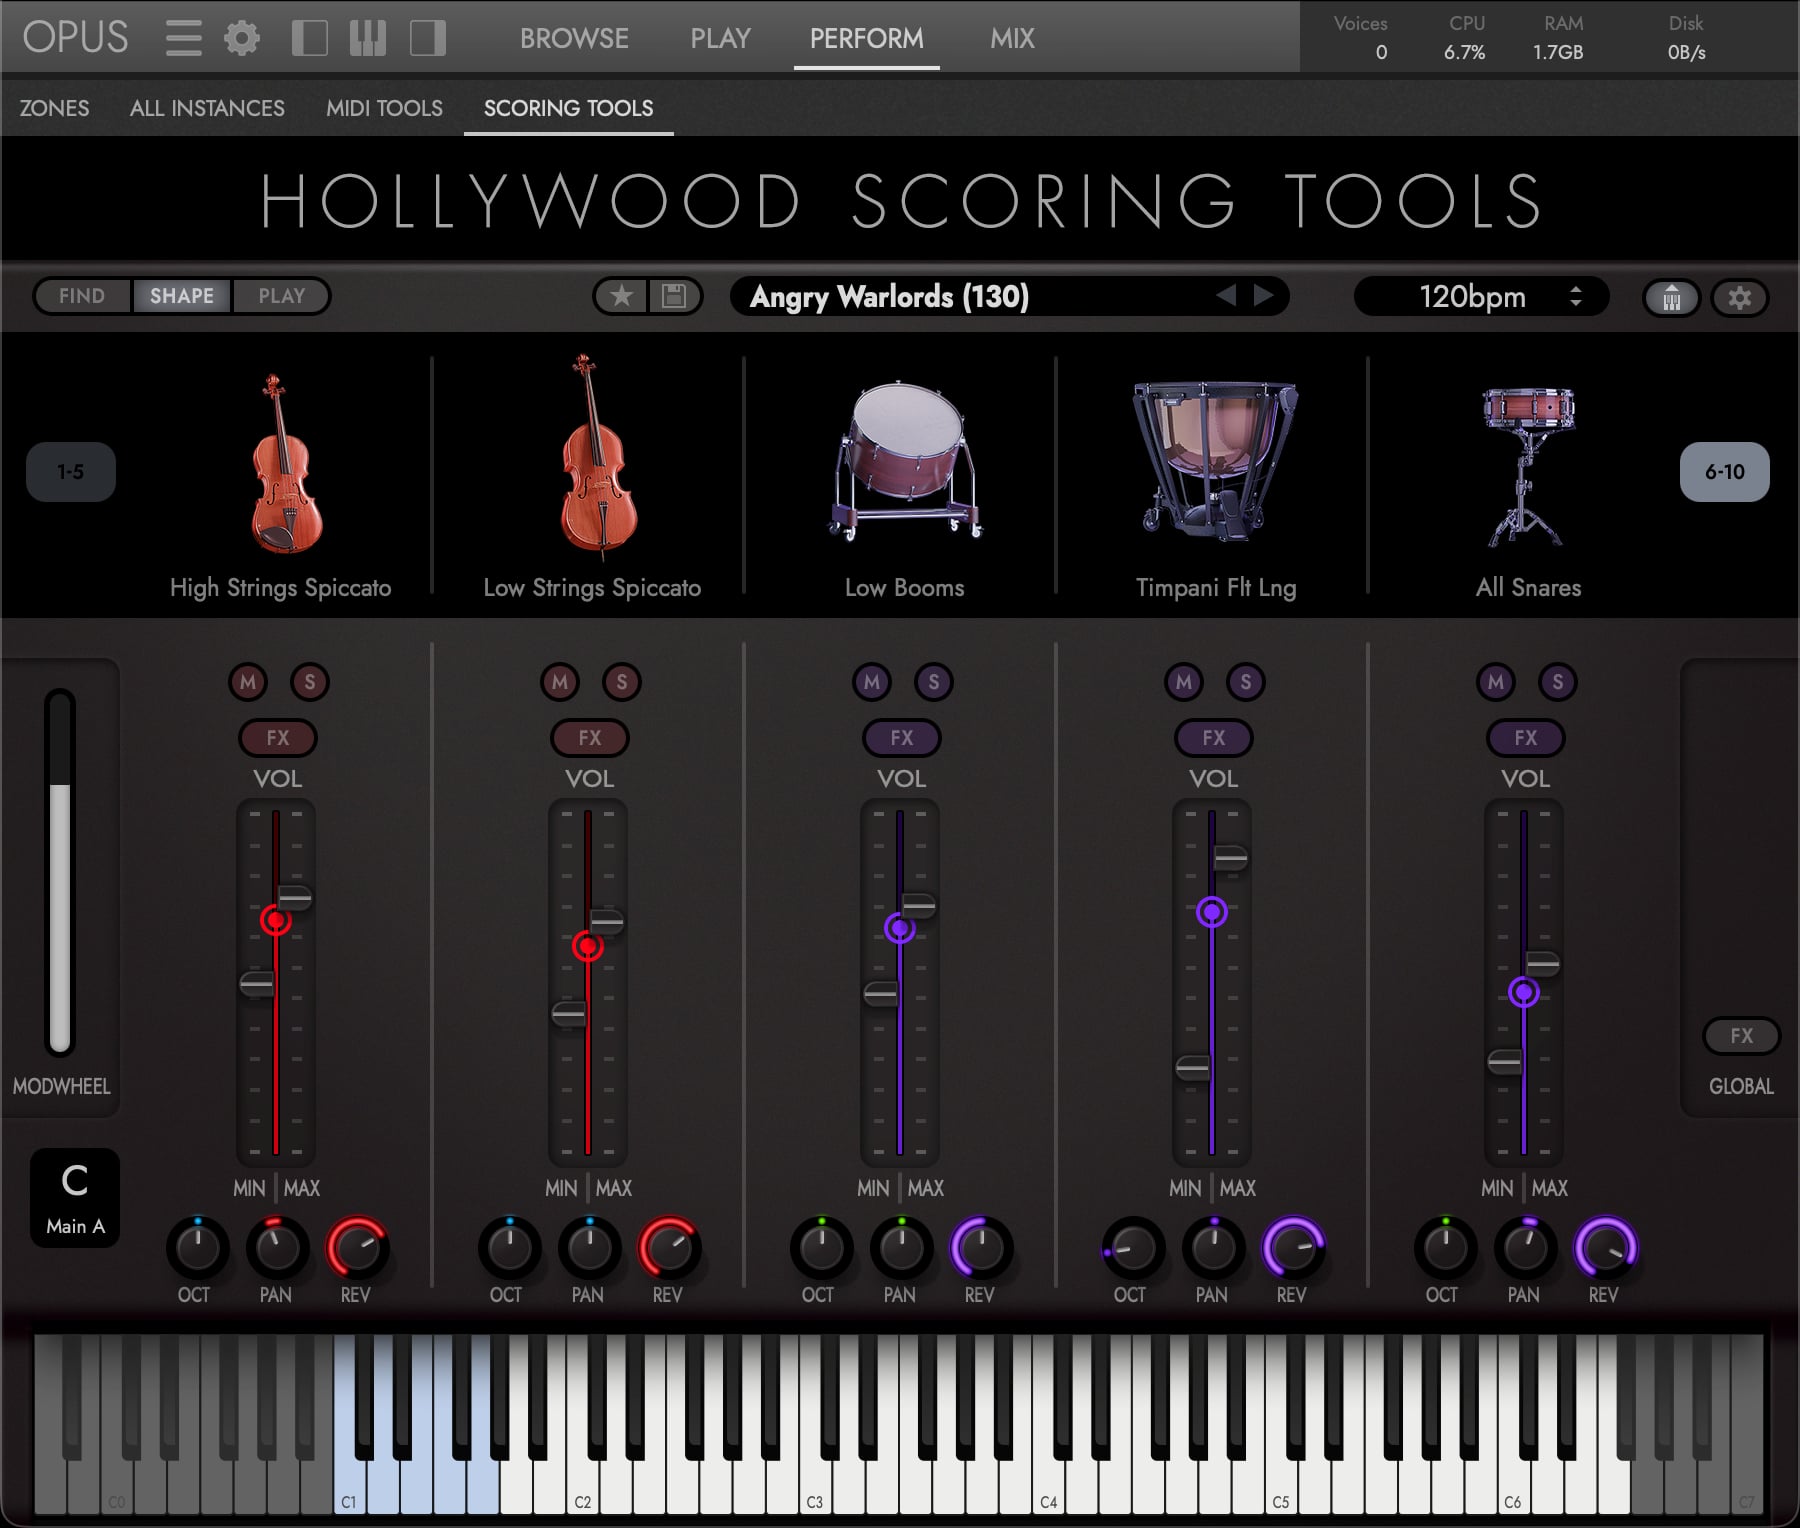Toggle the left sidebar panel icon
This screenshot has width=1800, height=1528.
coord(309,38)
